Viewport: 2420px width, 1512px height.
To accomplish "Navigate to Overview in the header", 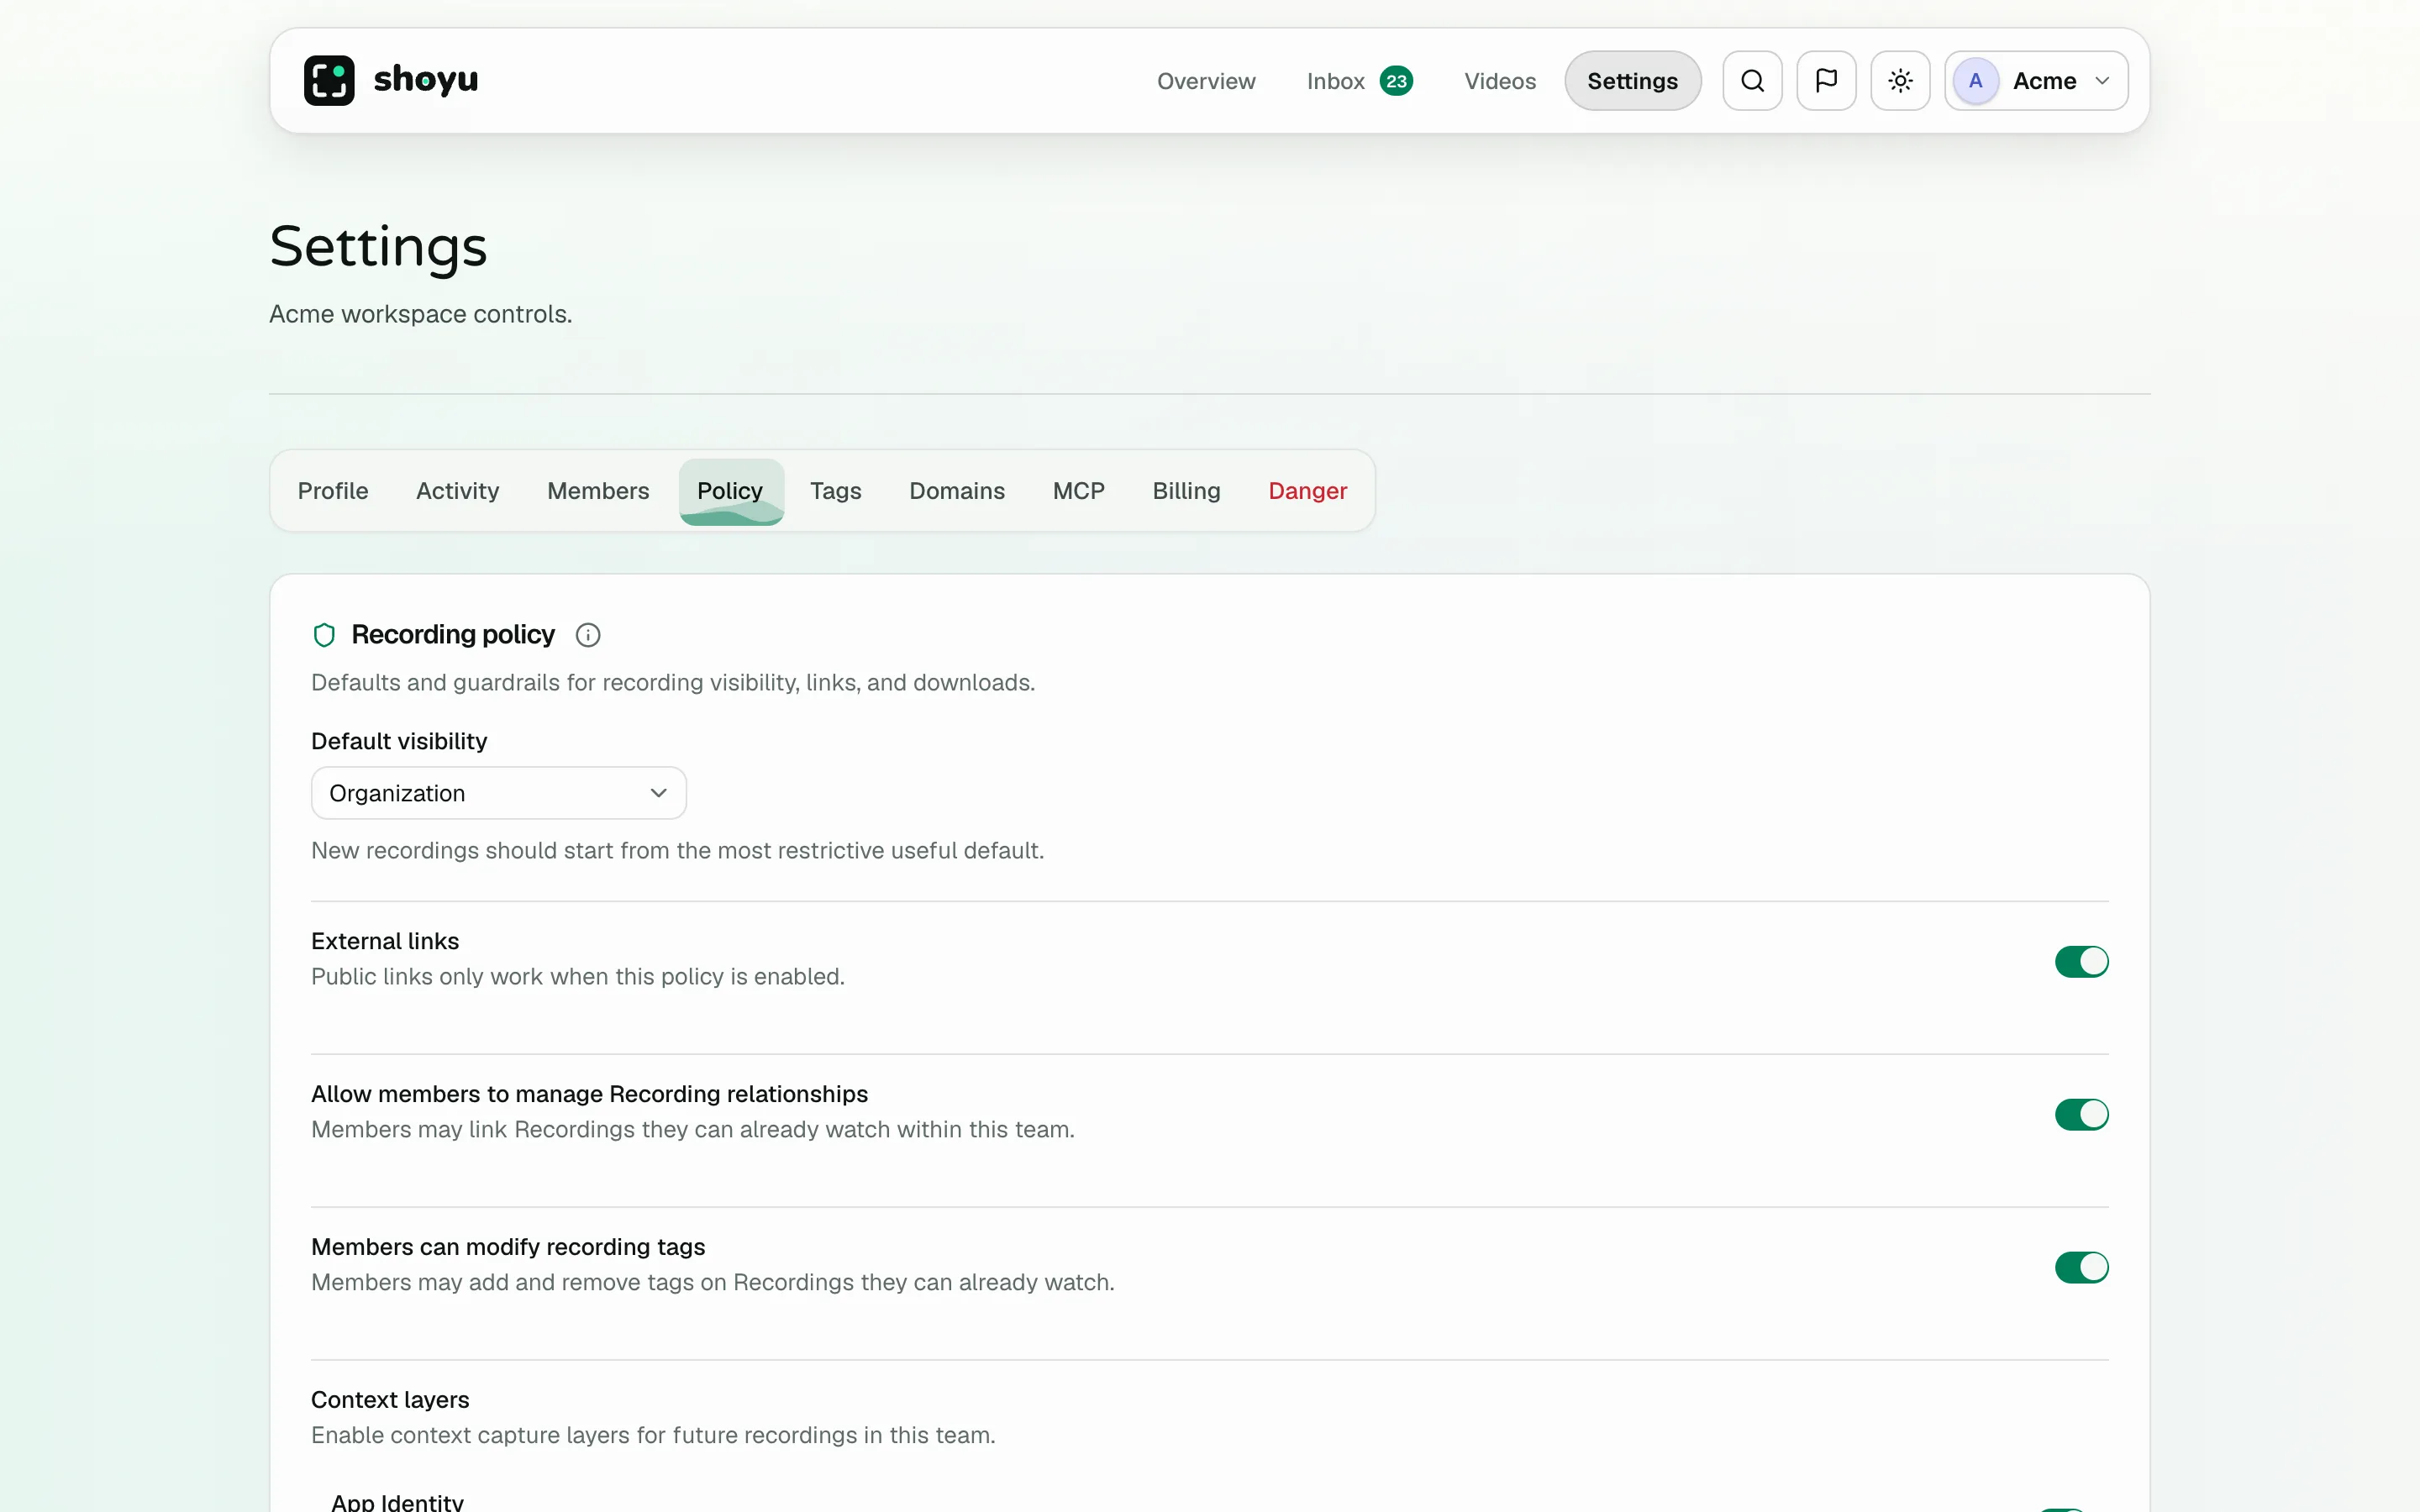I will pos(1205,81).
